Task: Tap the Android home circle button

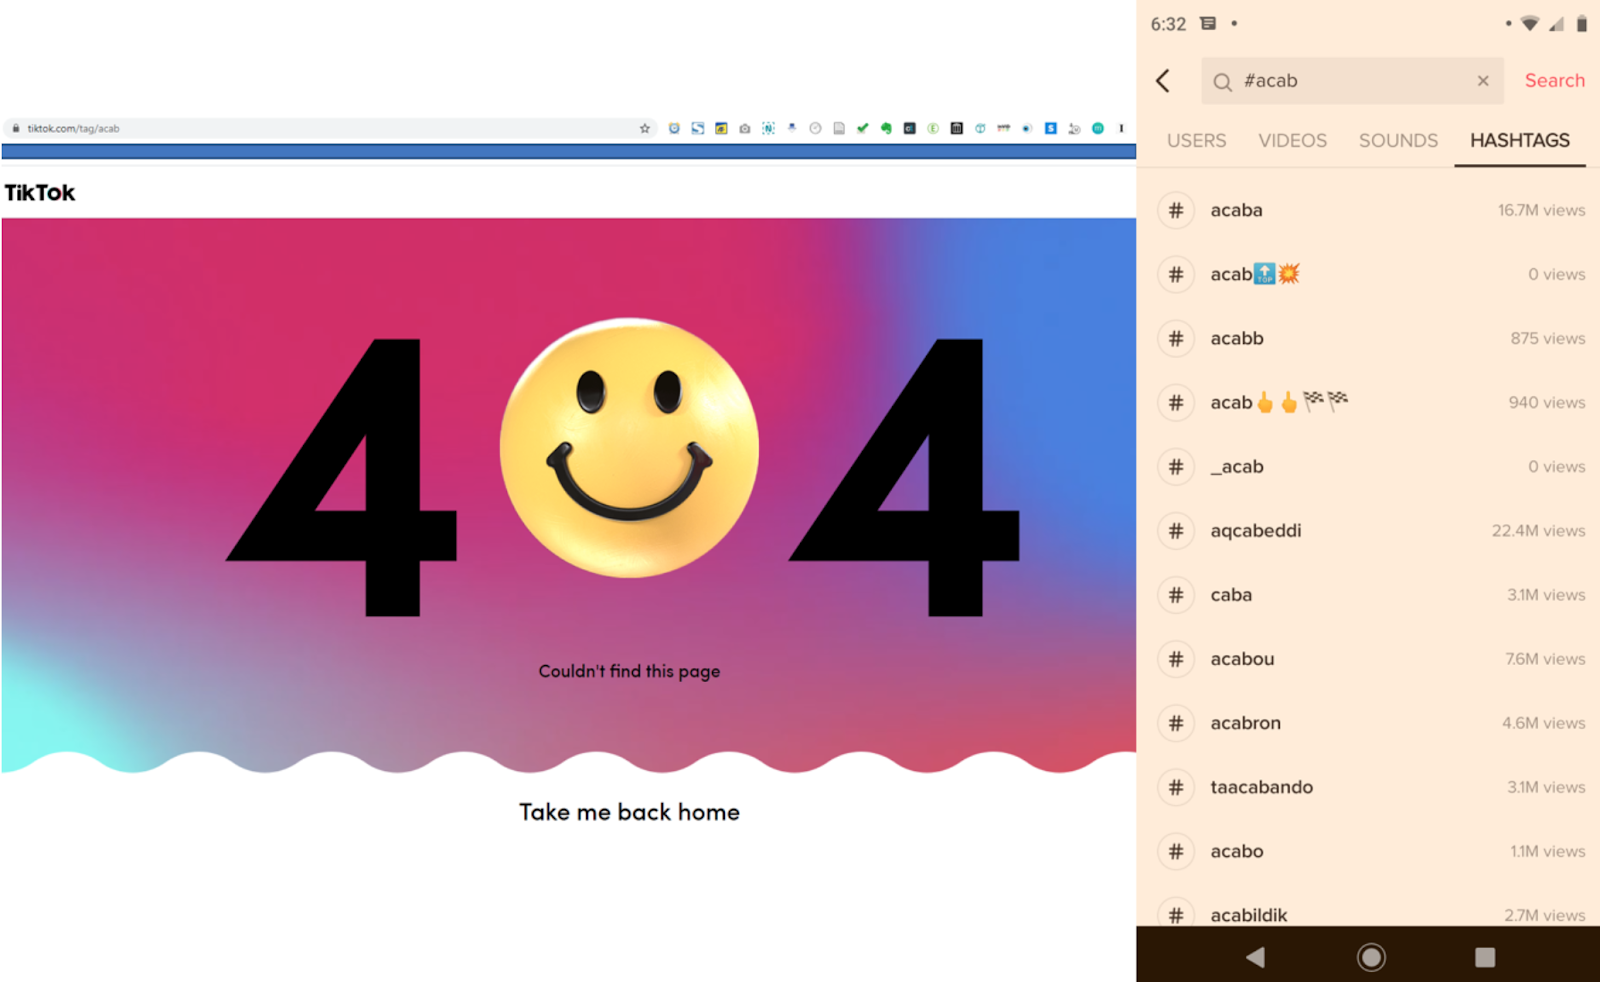Action: point(1371,957)
